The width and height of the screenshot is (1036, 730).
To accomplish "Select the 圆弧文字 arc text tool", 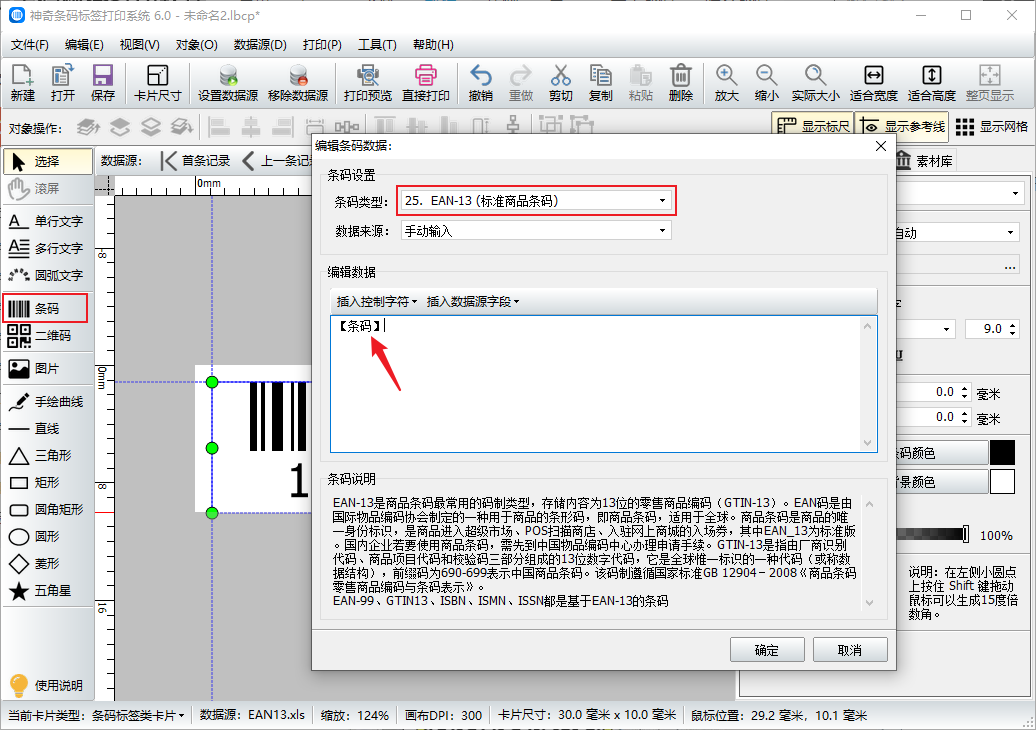I will pos(48,275).
